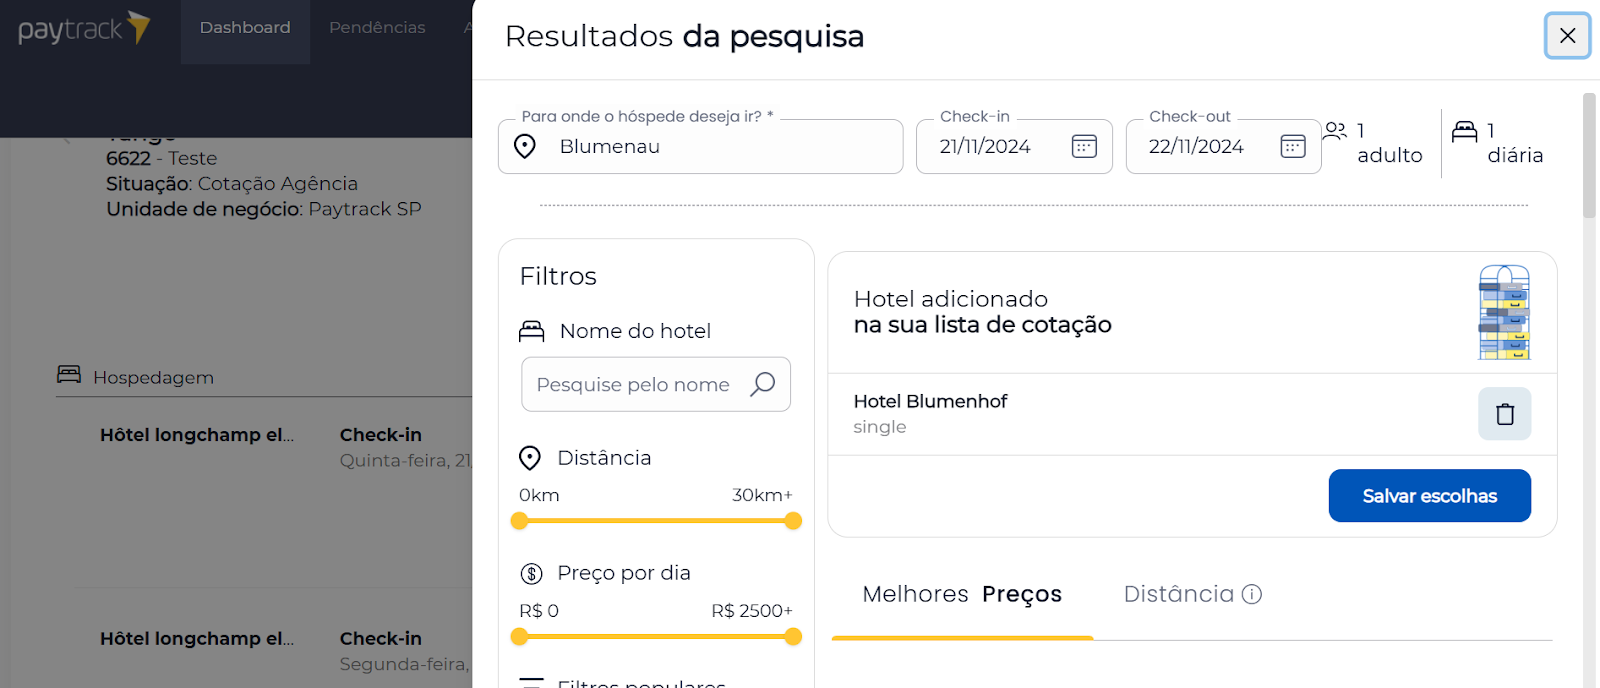Focus the Pesquise pelo nome field

point(656,384)
